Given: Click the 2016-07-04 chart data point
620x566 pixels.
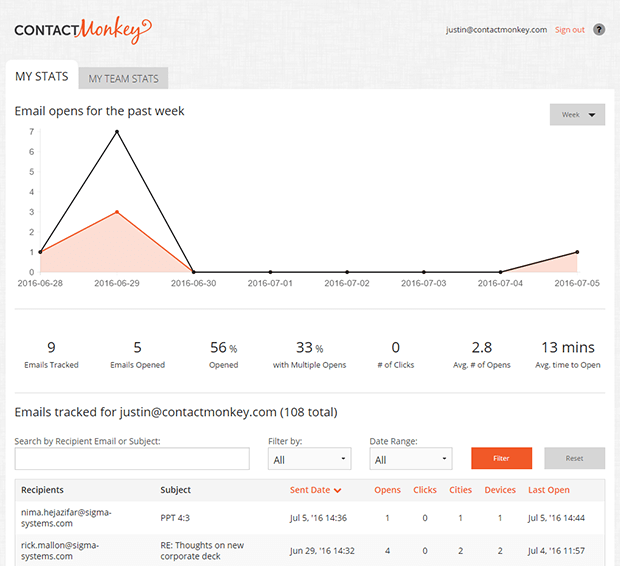Looking at the screenshot, I should (x=501, y=272).
